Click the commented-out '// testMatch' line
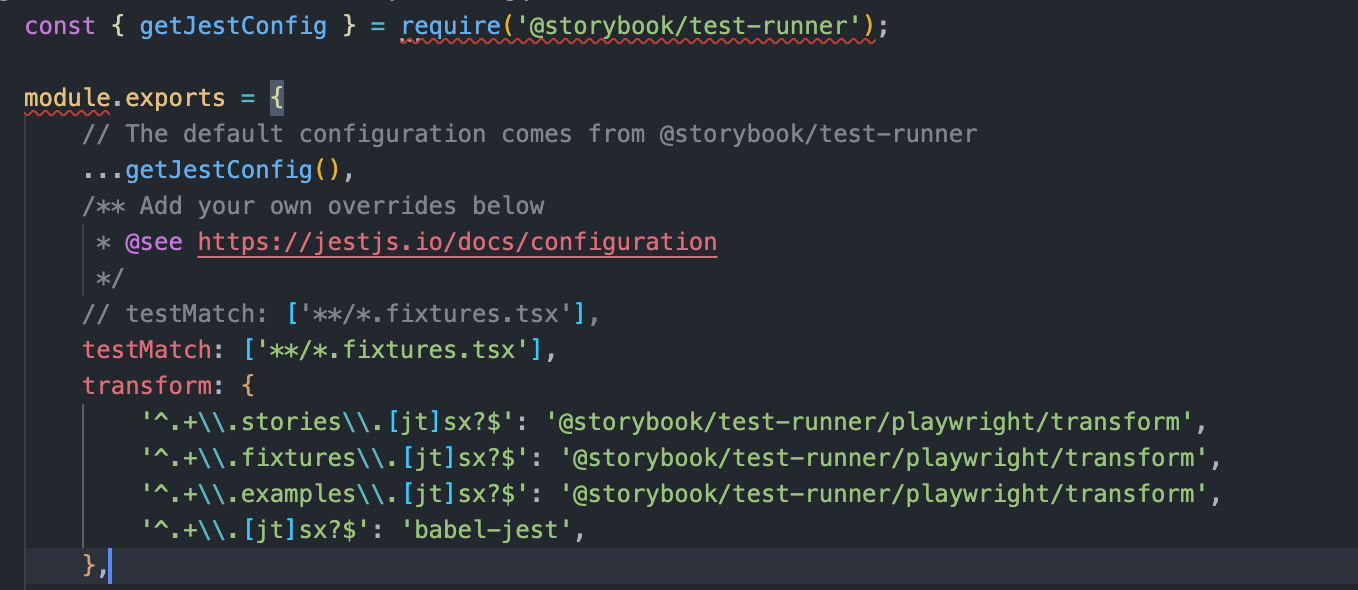Image resolution: width=1358 pixels, height=590 pixels. pos(341,314)
